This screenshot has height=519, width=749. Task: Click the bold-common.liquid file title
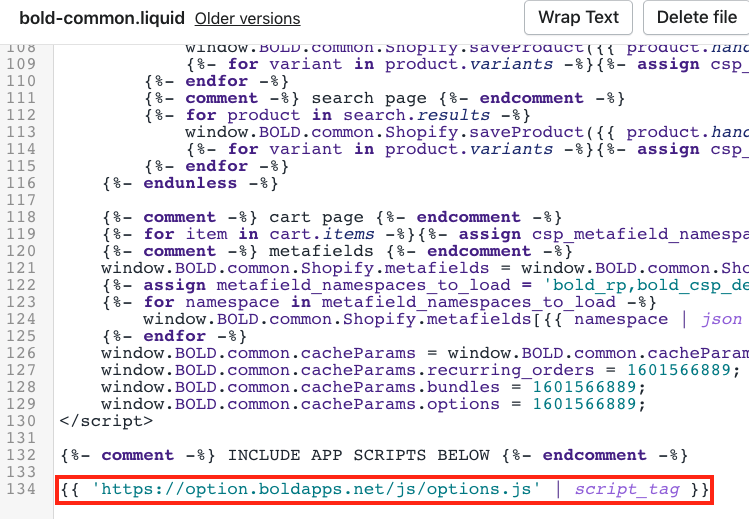[102, 18]
